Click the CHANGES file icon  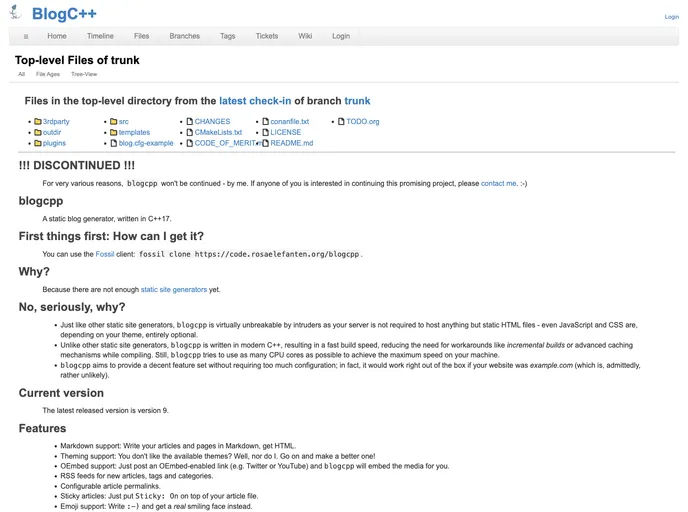(189, 122)
